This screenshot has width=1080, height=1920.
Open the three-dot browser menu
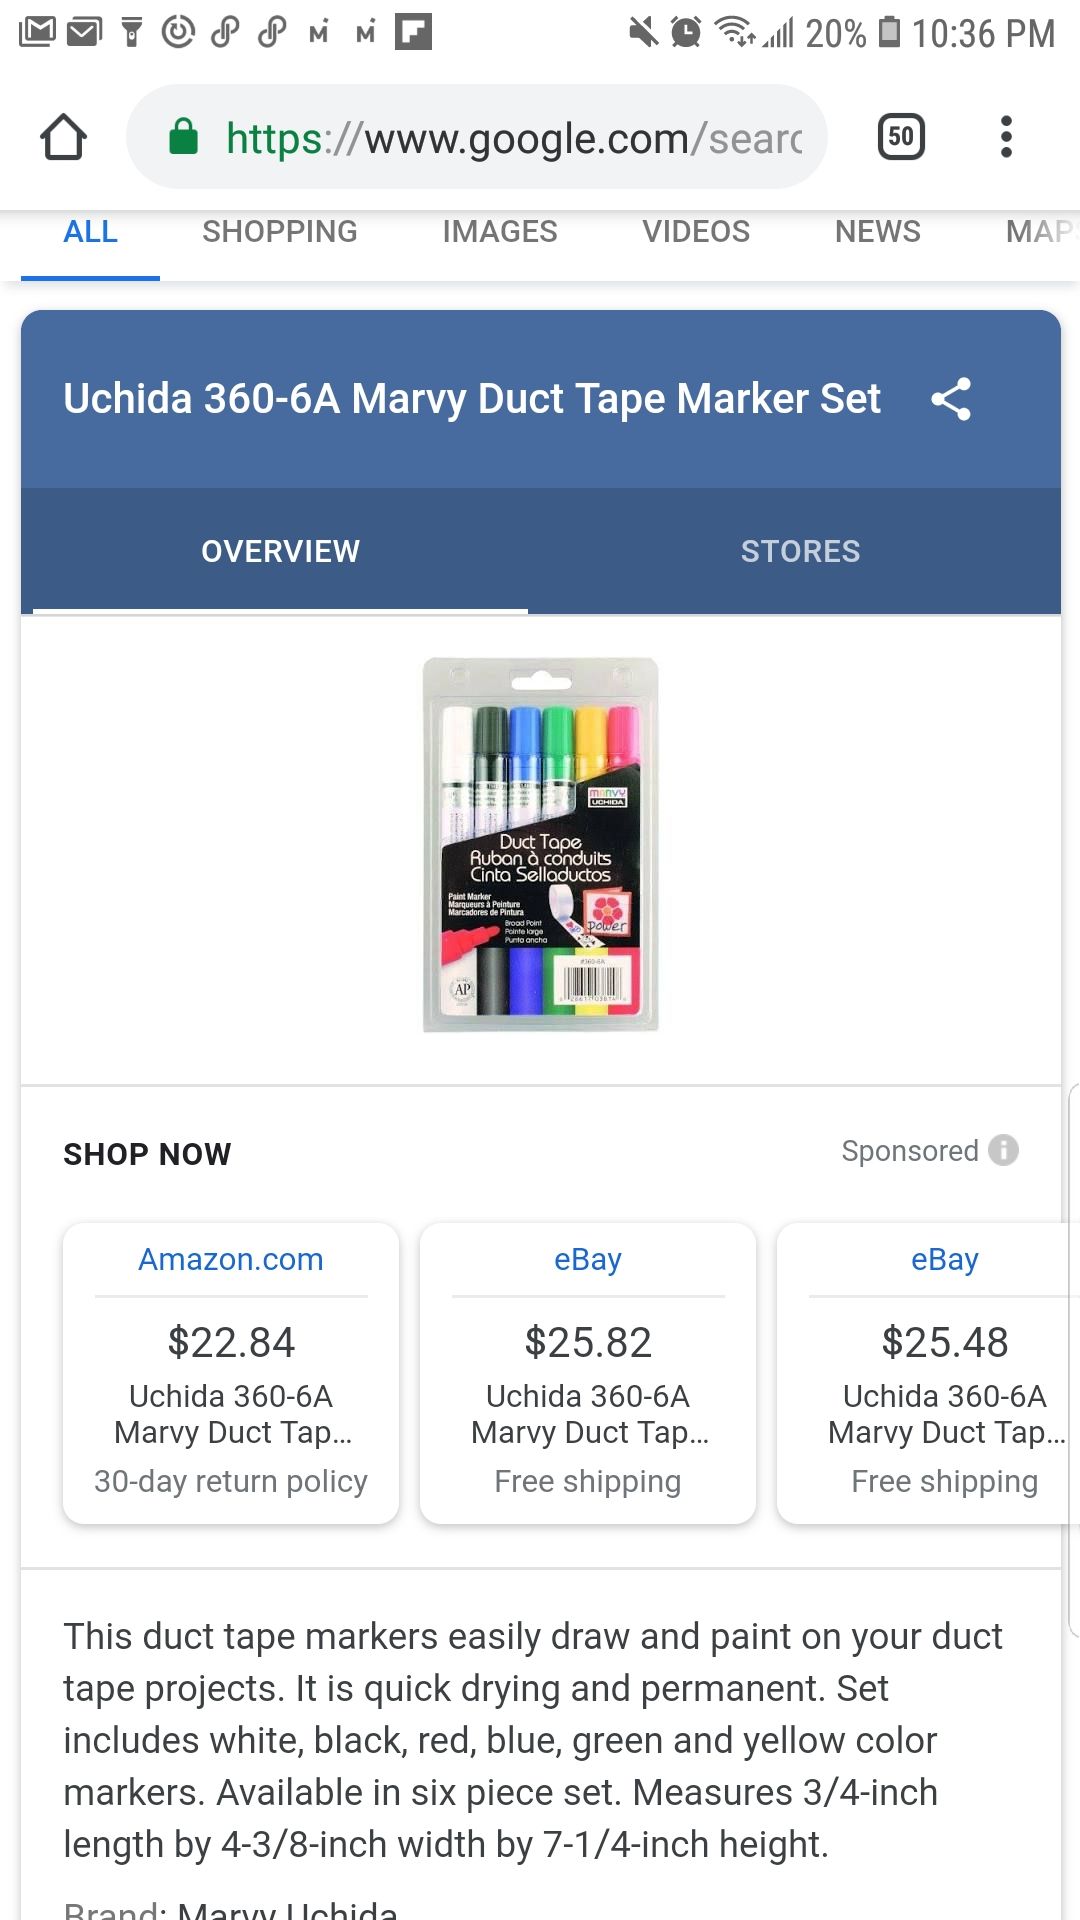pyautogui.click(x=1006, y=137)
